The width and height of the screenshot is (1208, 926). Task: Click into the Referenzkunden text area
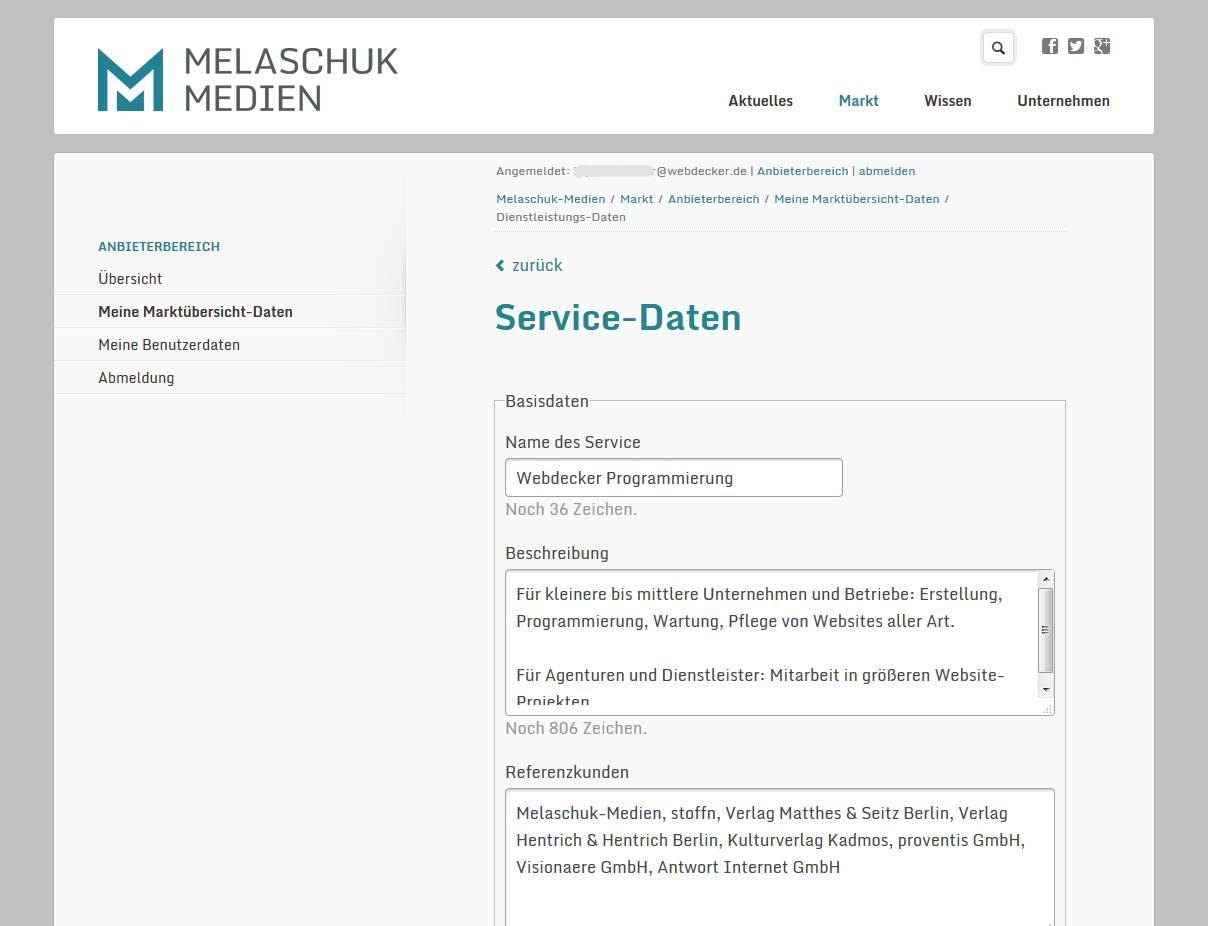point(778,860)
